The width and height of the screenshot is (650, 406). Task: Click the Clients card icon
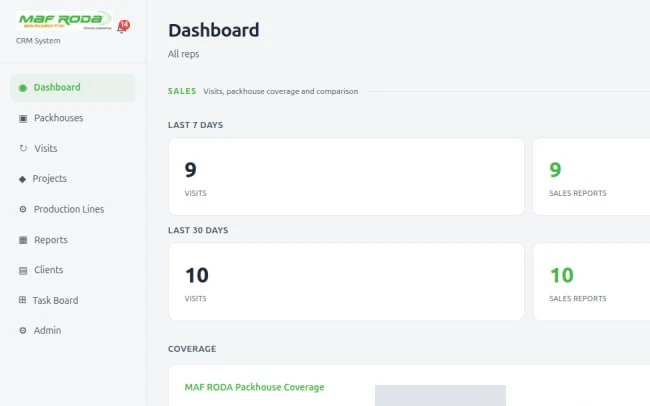tap(23, 271)
